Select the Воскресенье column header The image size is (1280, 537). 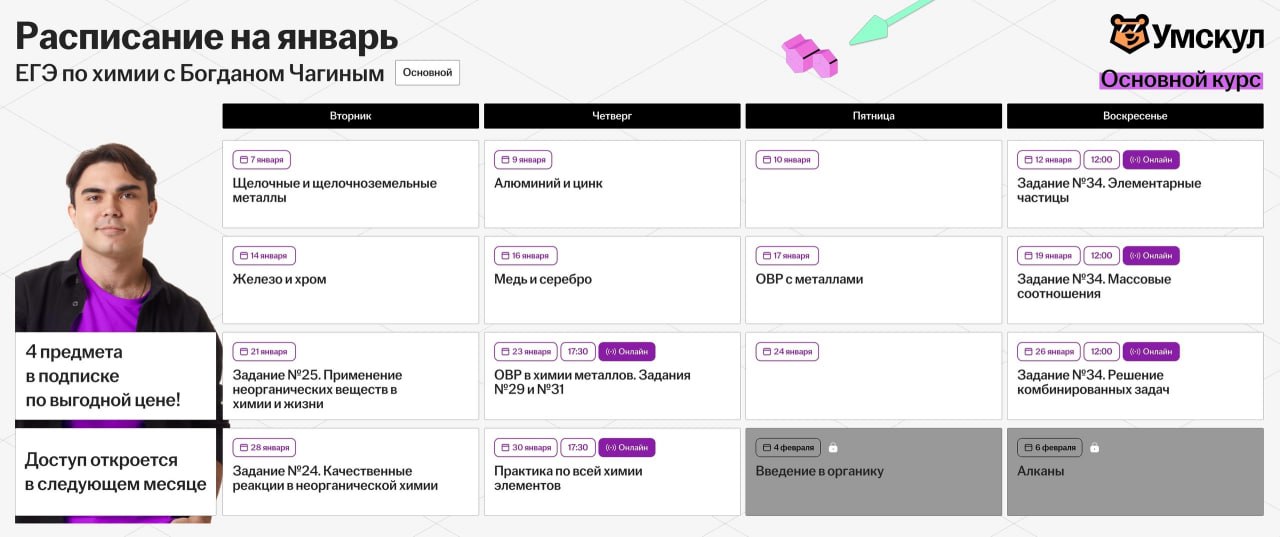1135,116
